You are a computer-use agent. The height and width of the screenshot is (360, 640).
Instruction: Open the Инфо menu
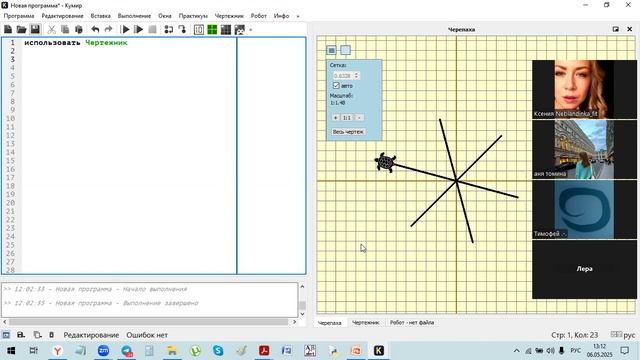pyautogui.click(x=281, y=16)
